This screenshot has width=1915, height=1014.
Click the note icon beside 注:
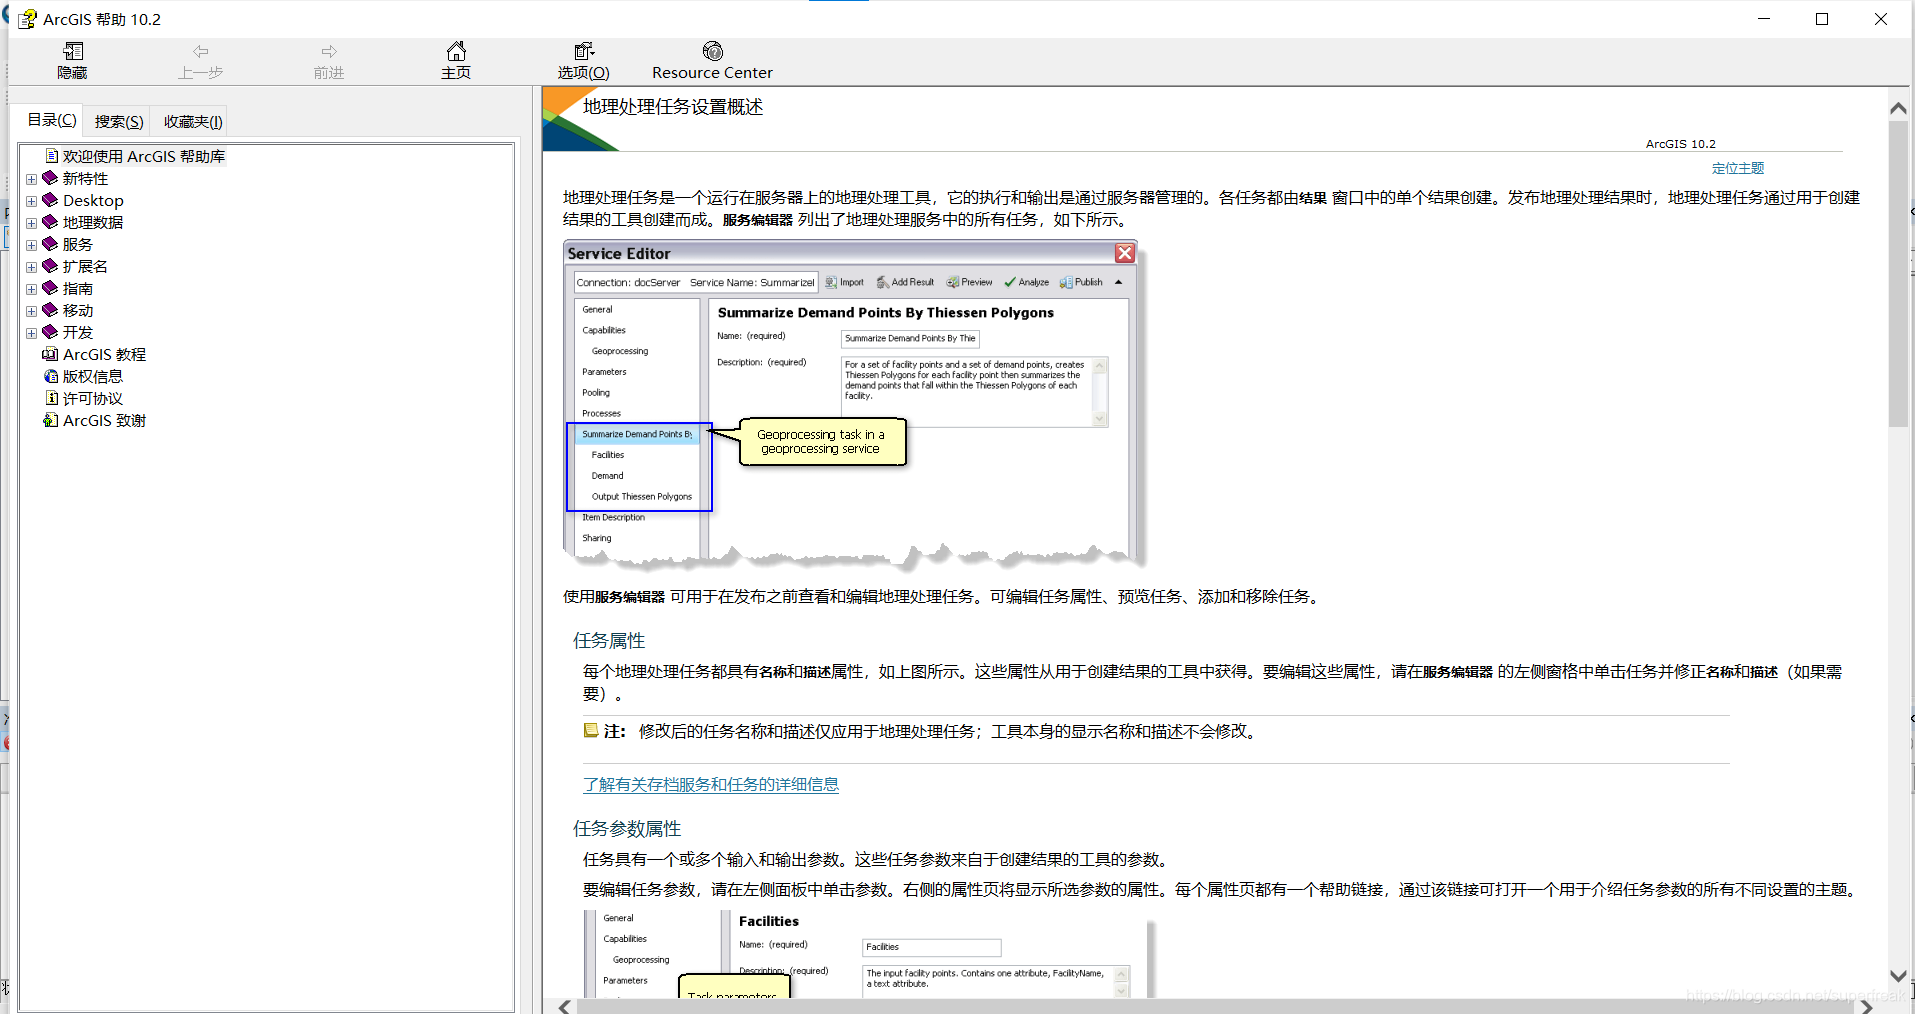click(591, 731)
